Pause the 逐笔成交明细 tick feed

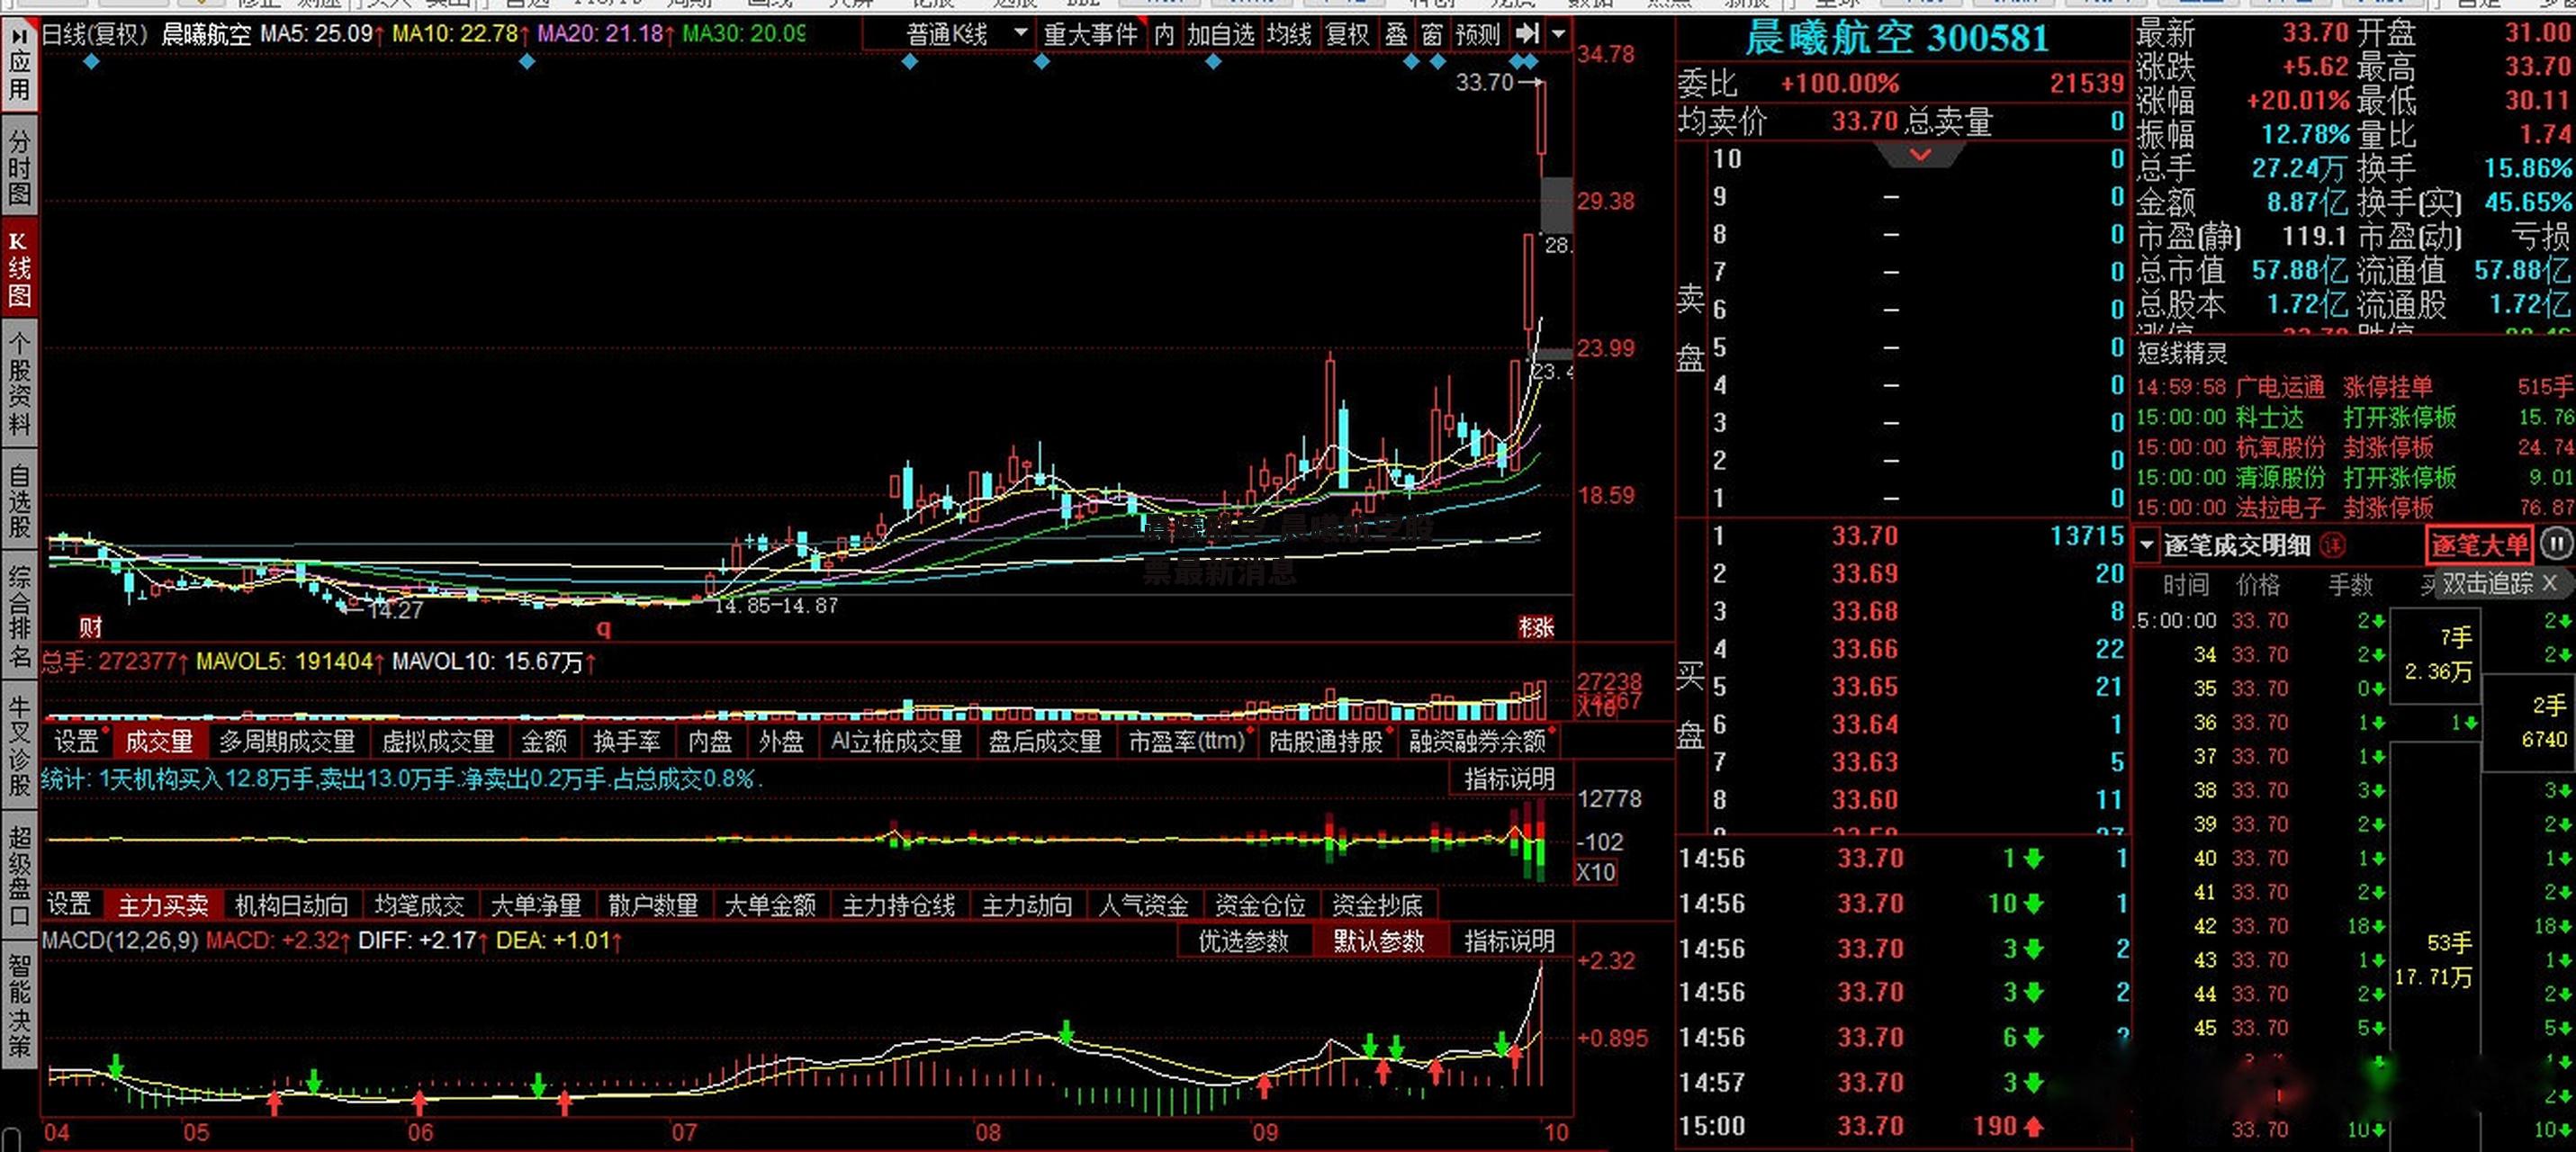tap(2555, 544)
